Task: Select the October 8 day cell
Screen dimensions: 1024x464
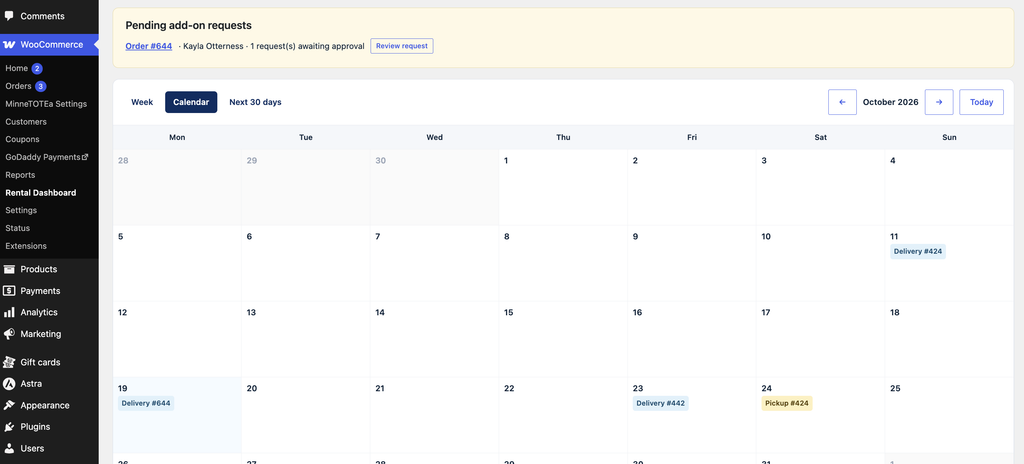Action: 563,263
